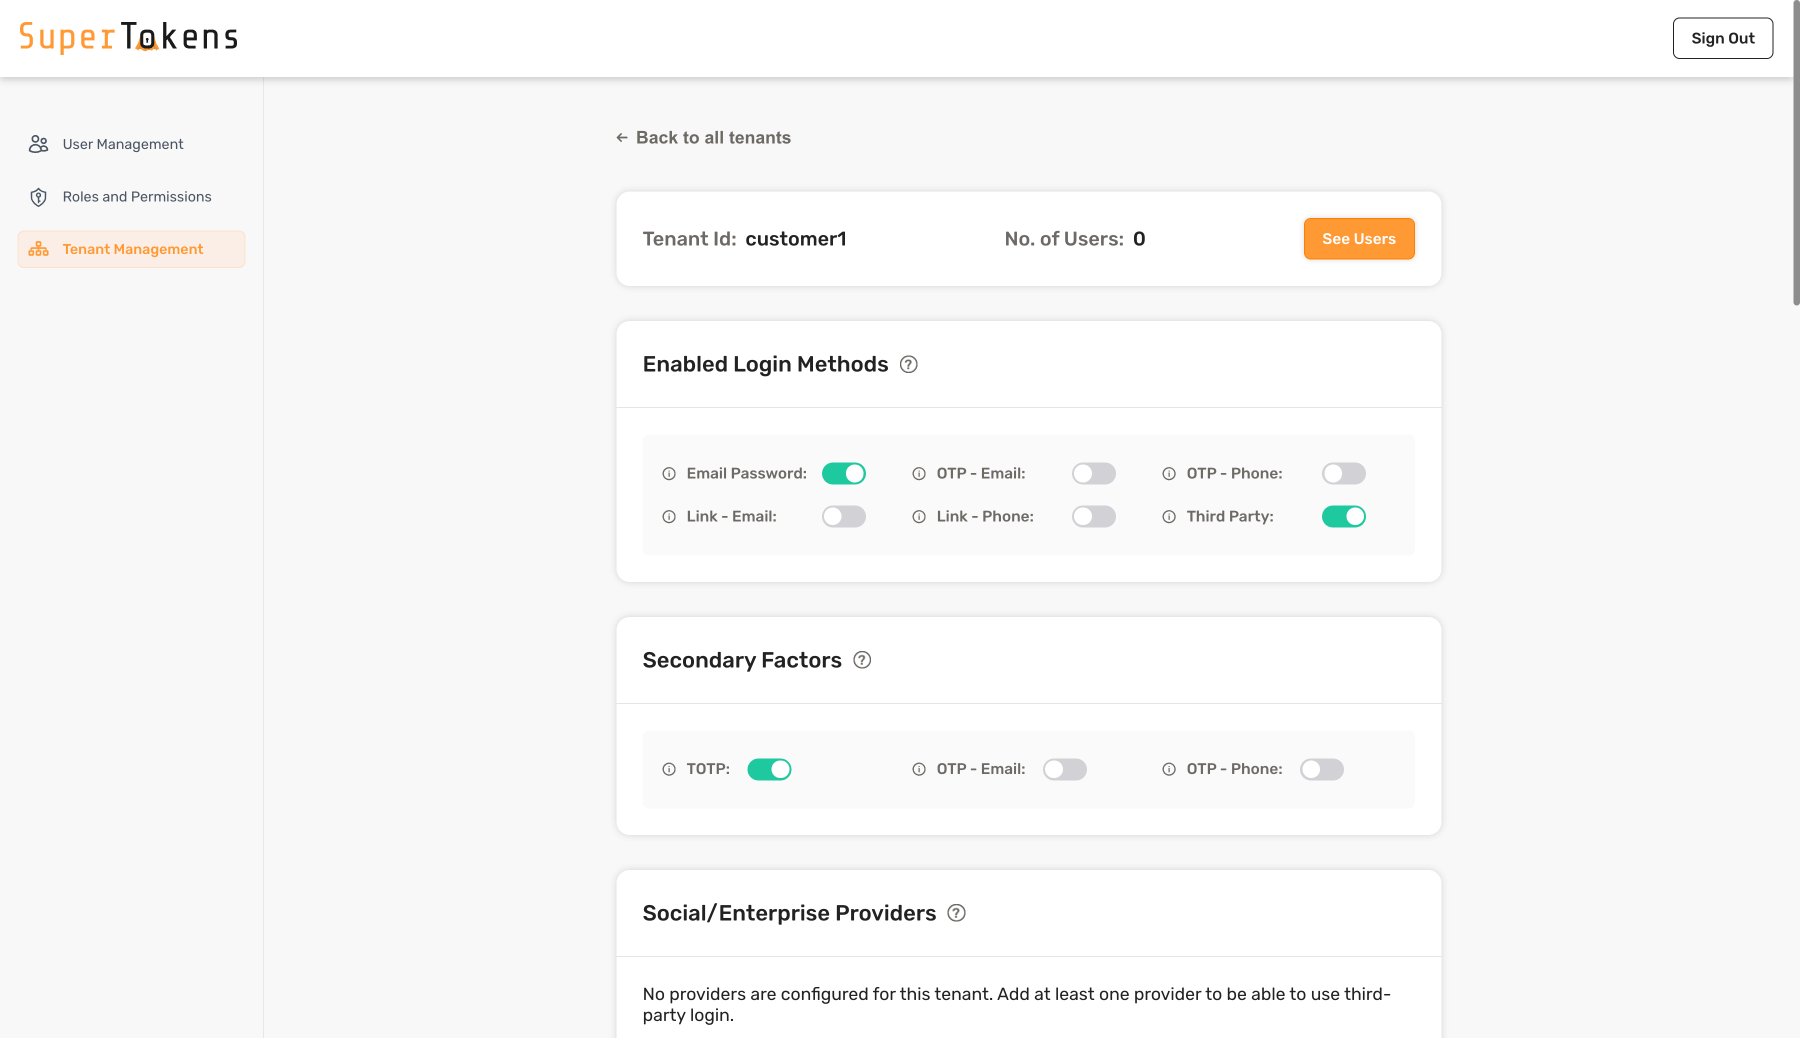The image size is (1800, 1038).
Task: Select the User Management sidebar icon
Action: click(x=38, y=143)
